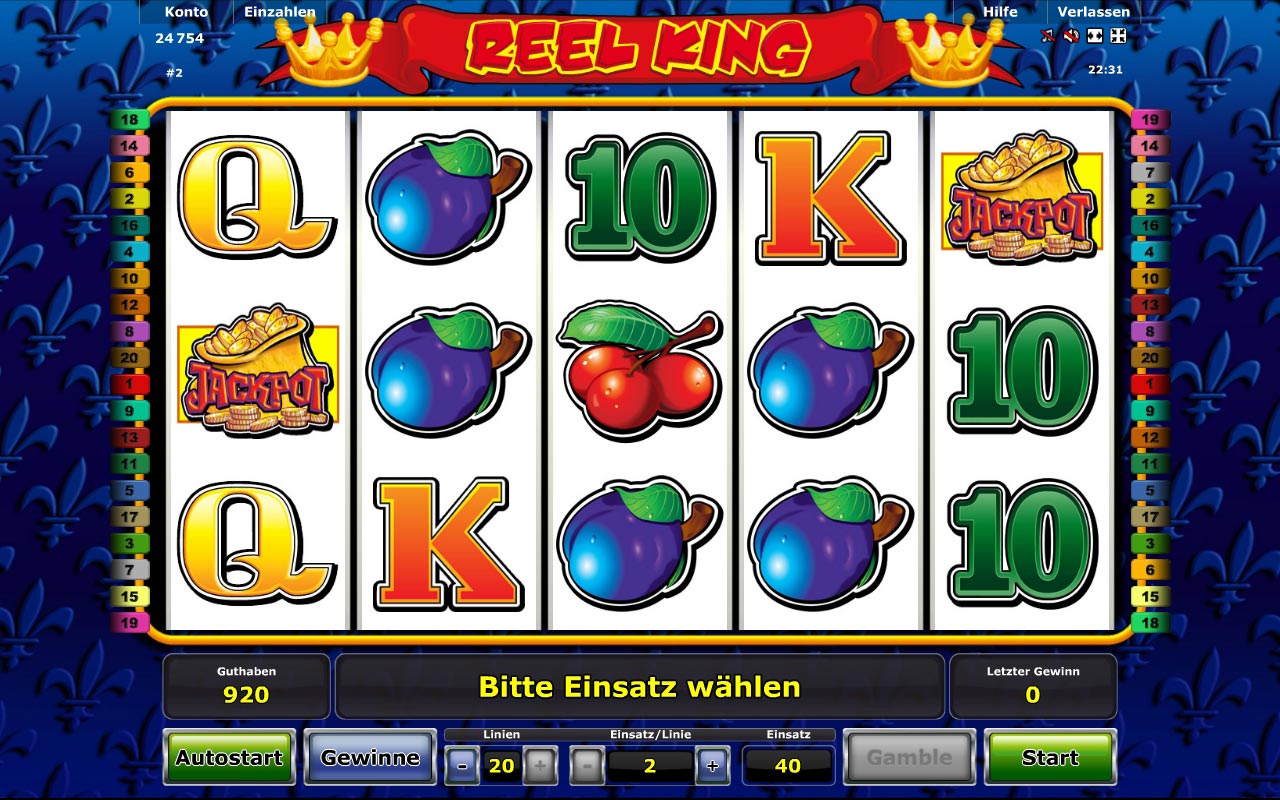Click the cherries symbol on middle reel
This screenshot has height=800, width=1280.
[640, 368]
